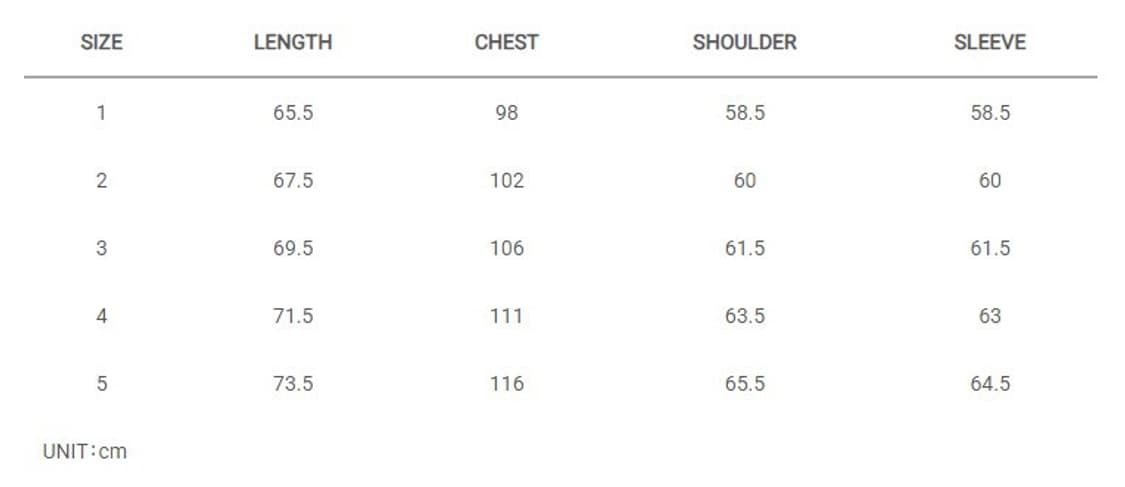Click sleeve value 64.5
The height and width of the screenshot is (487, 1125).
point(990,384)
